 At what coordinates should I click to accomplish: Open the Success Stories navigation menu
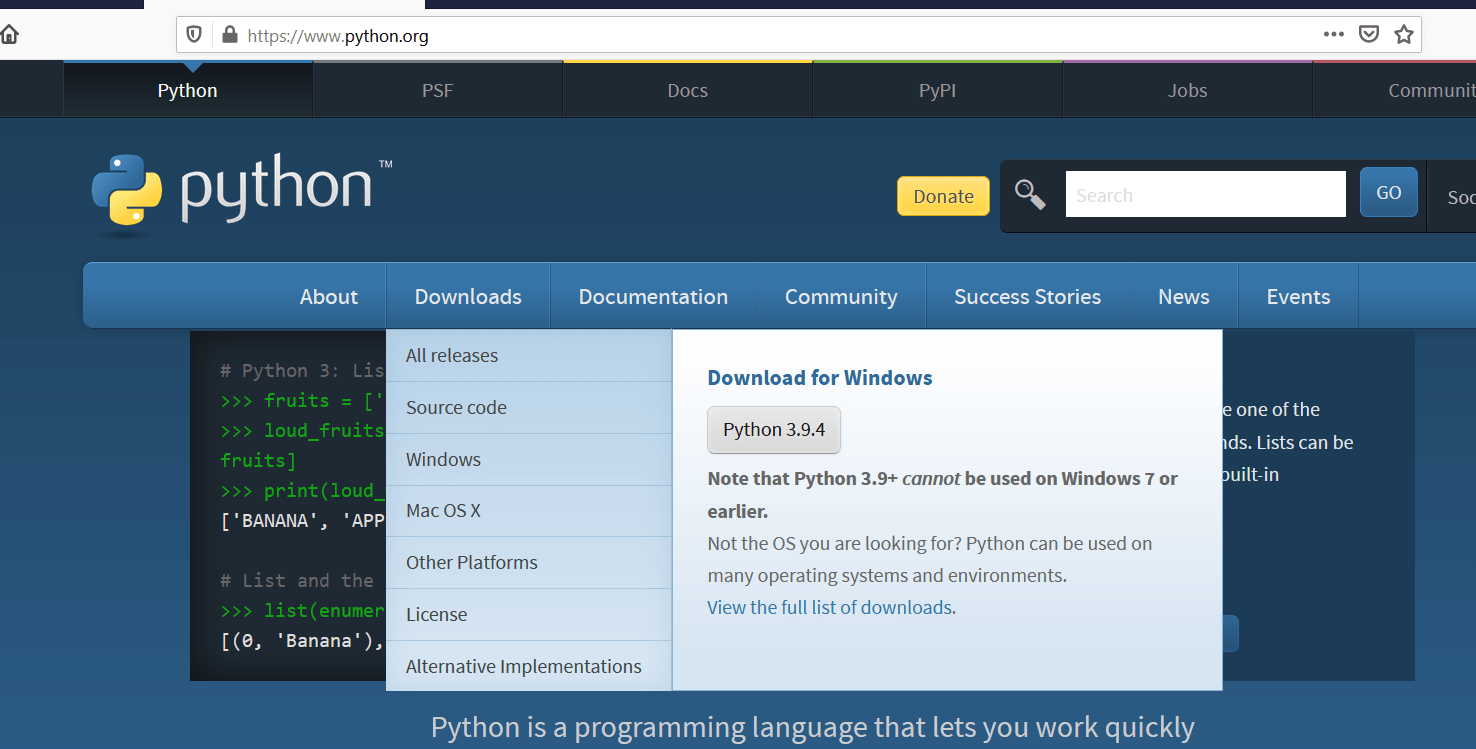[1028, 296]
